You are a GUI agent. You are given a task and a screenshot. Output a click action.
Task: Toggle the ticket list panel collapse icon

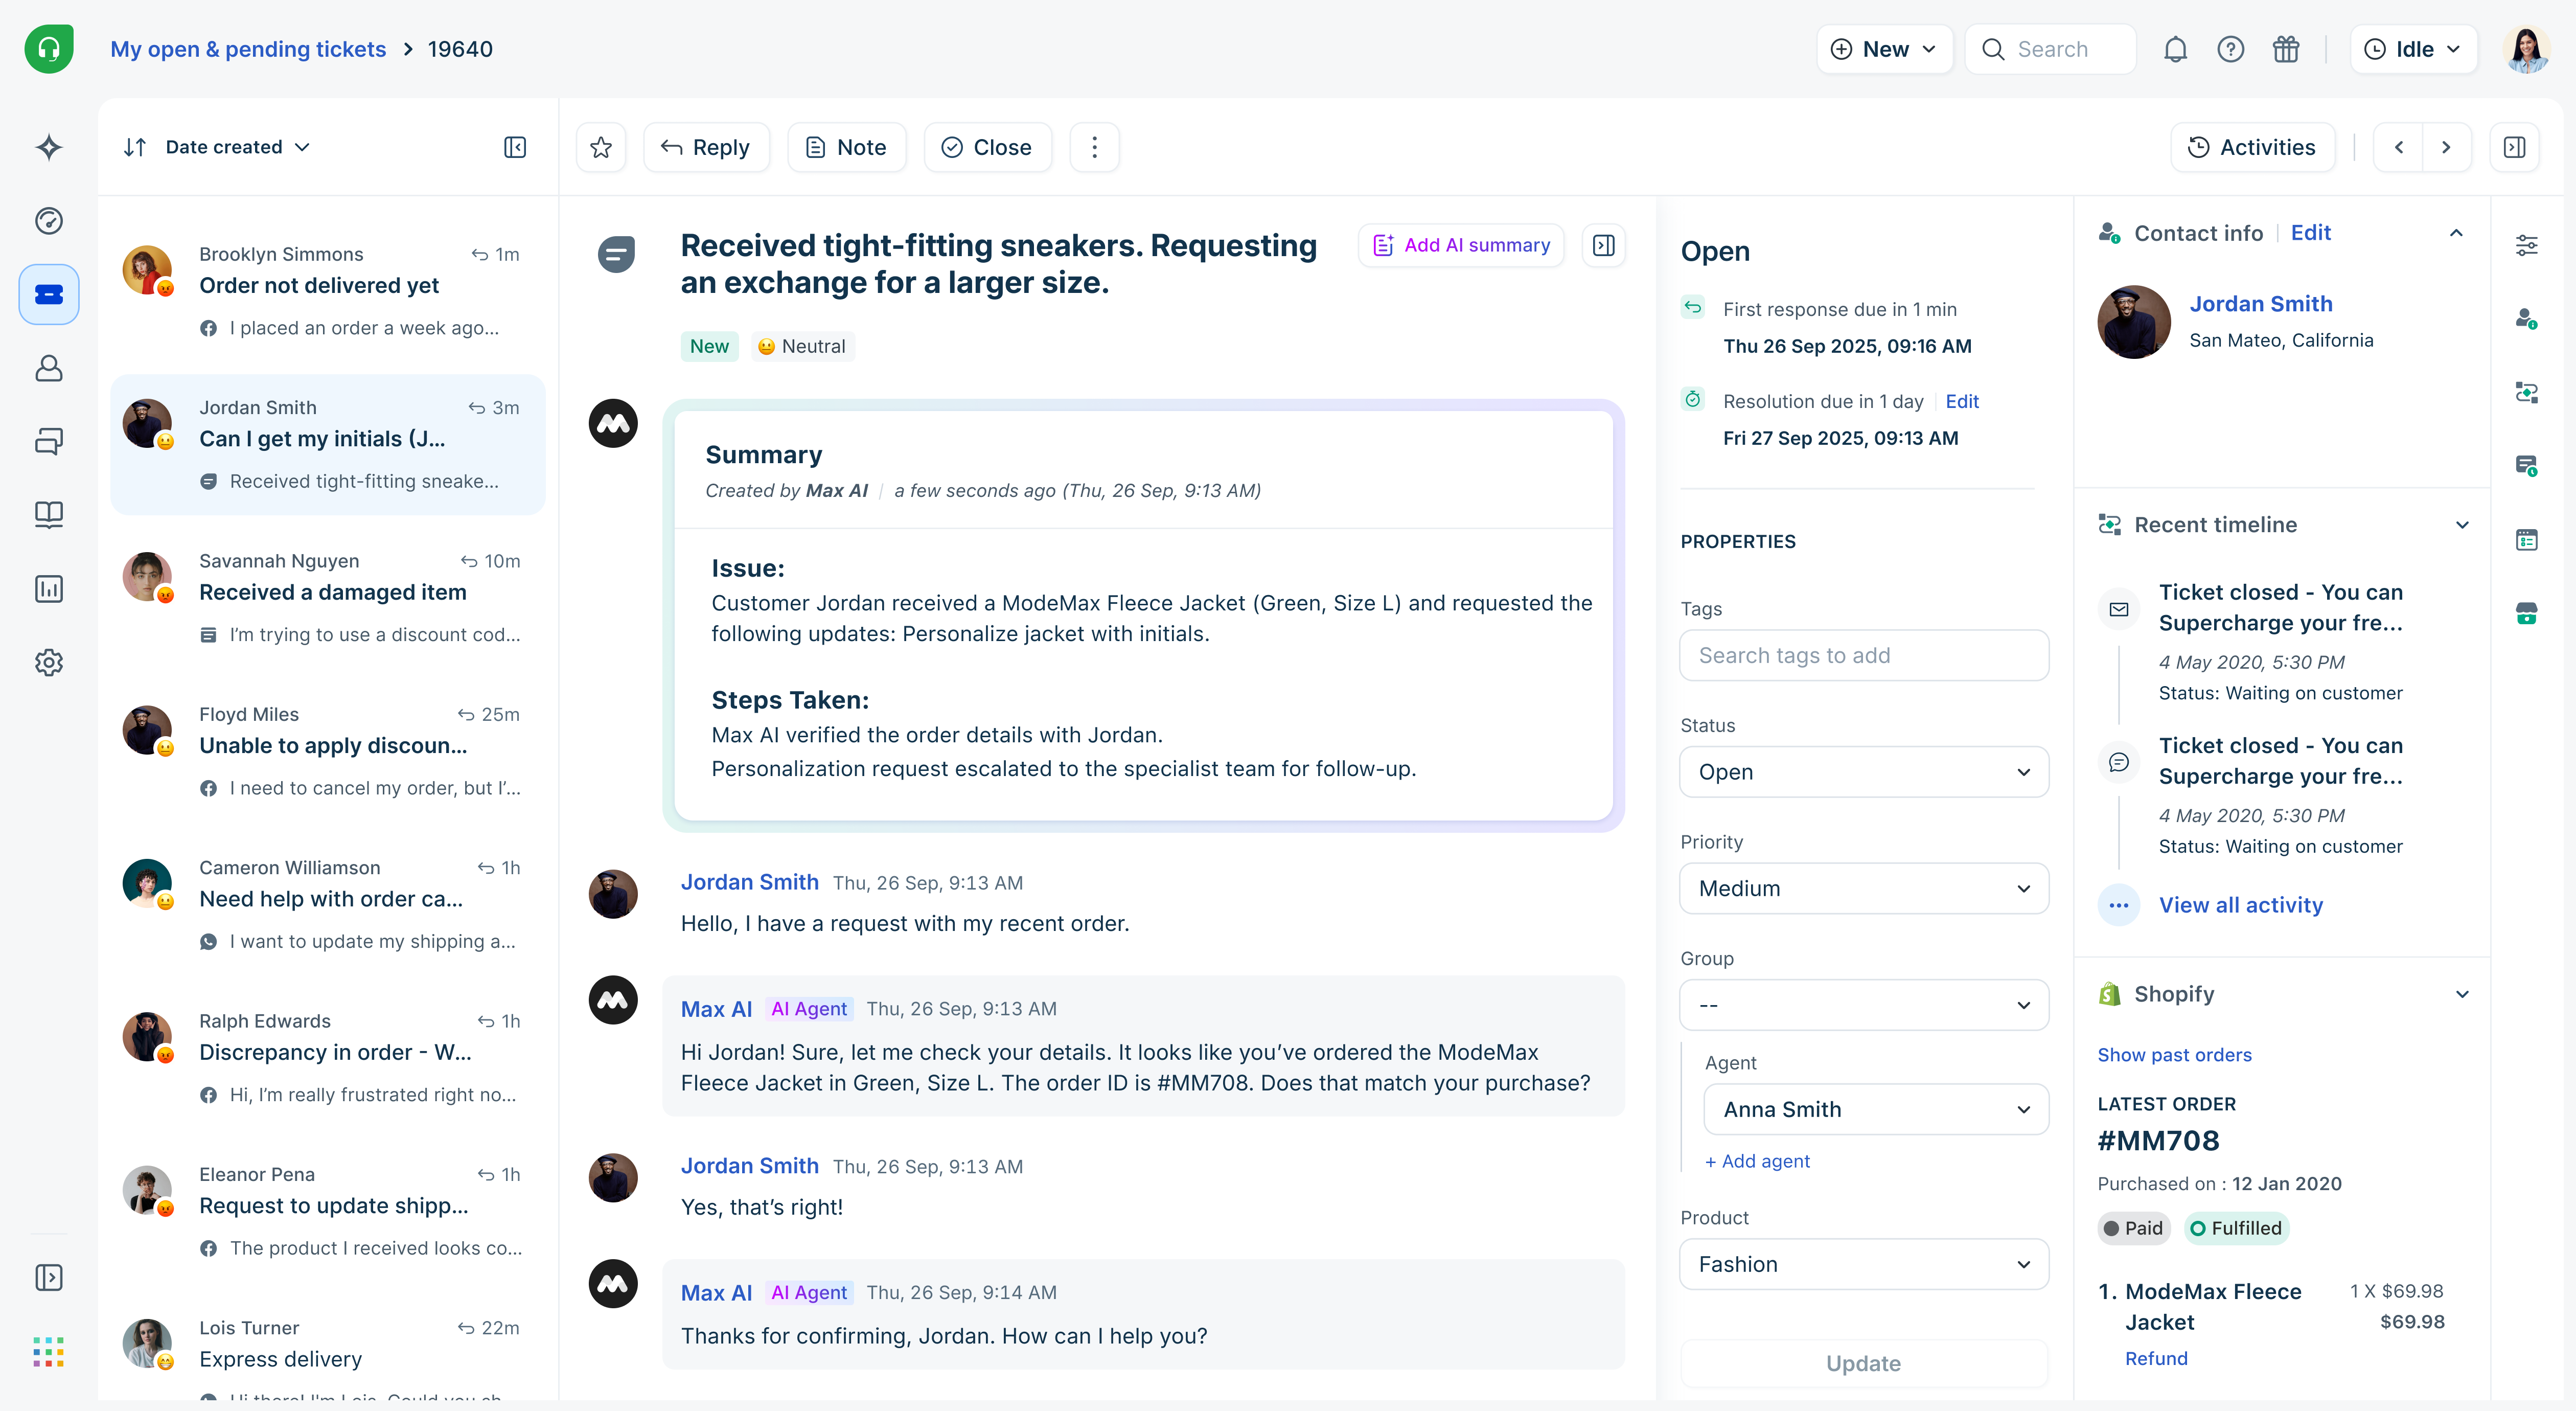[x=515, y=148]
